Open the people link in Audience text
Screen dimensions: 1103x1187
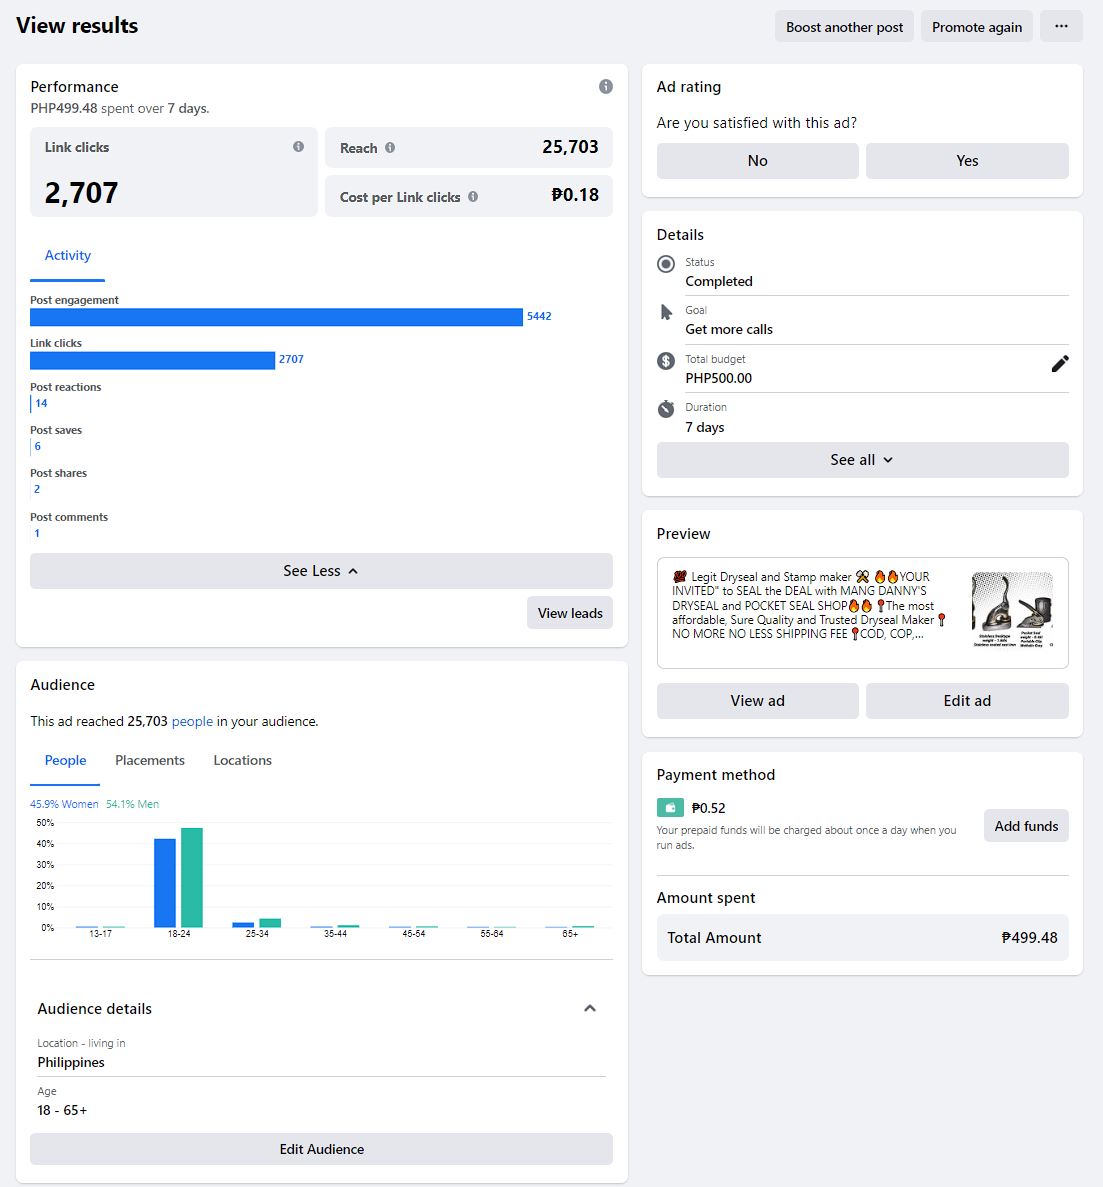[x=192, y=721]
